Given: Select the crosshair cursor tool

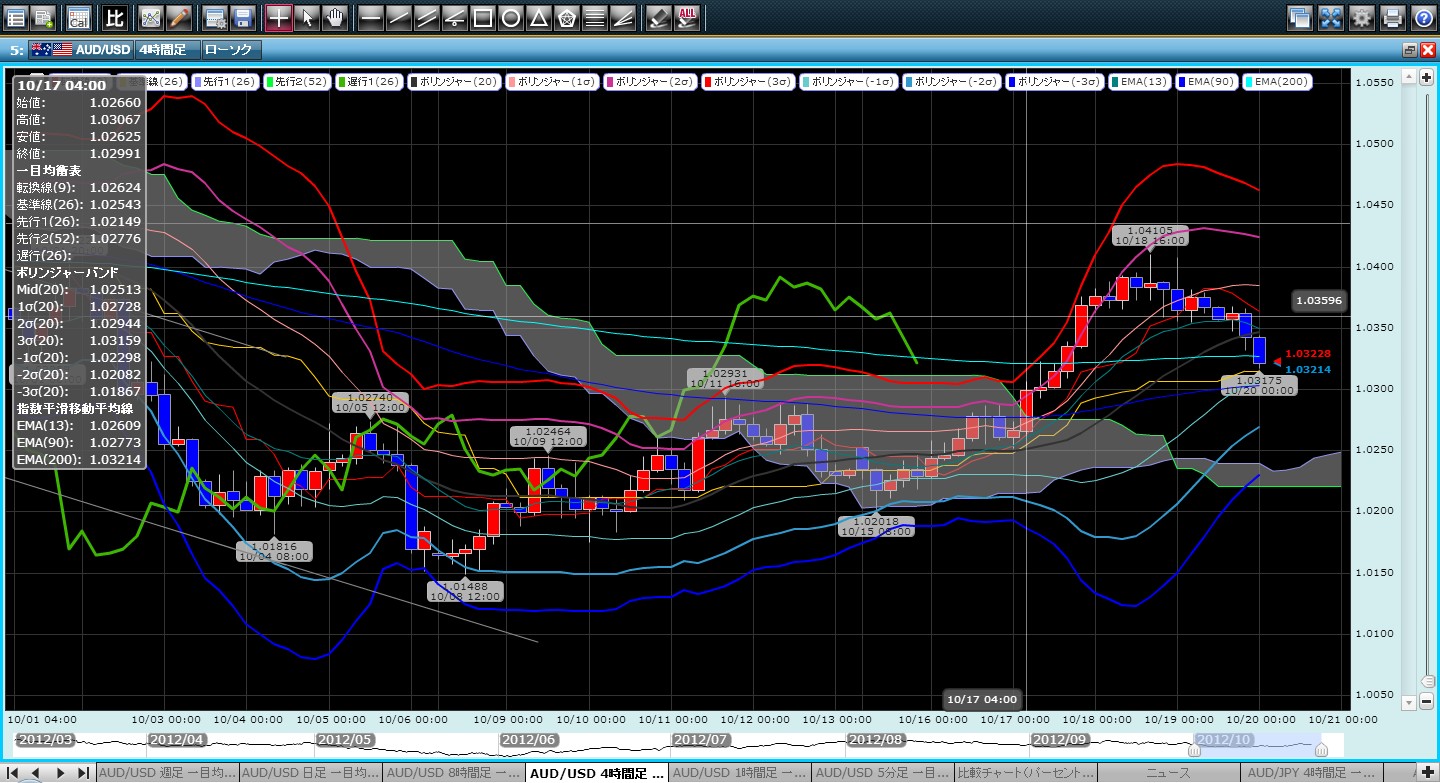Looking at the screenshot, I should 279,17.
